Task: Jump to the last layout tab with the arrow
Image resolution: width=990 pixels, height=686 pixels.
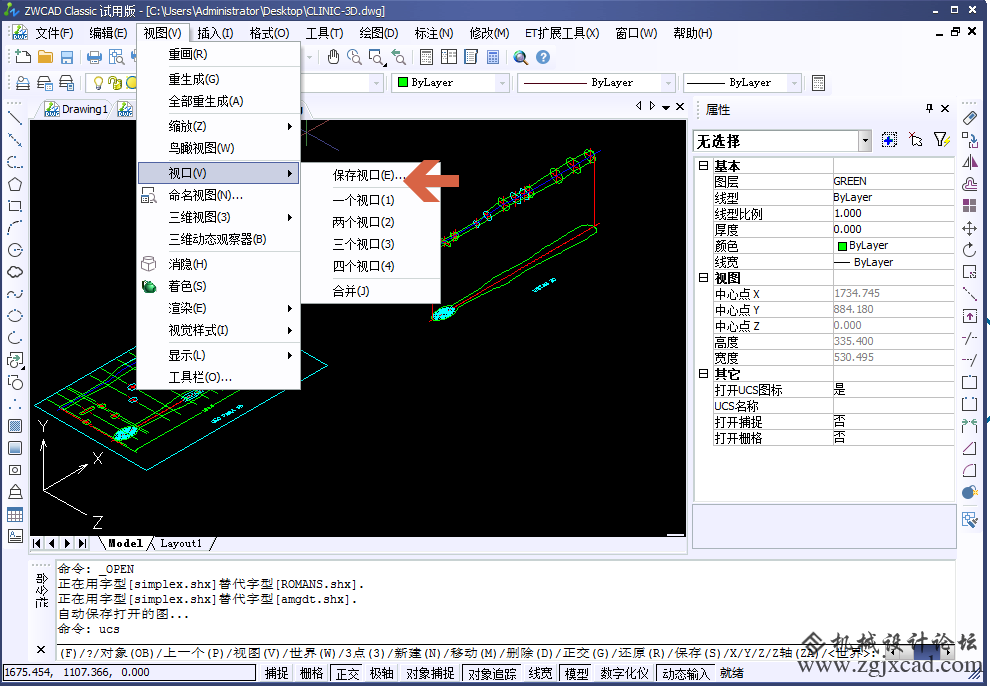Action: click(83, 543)
